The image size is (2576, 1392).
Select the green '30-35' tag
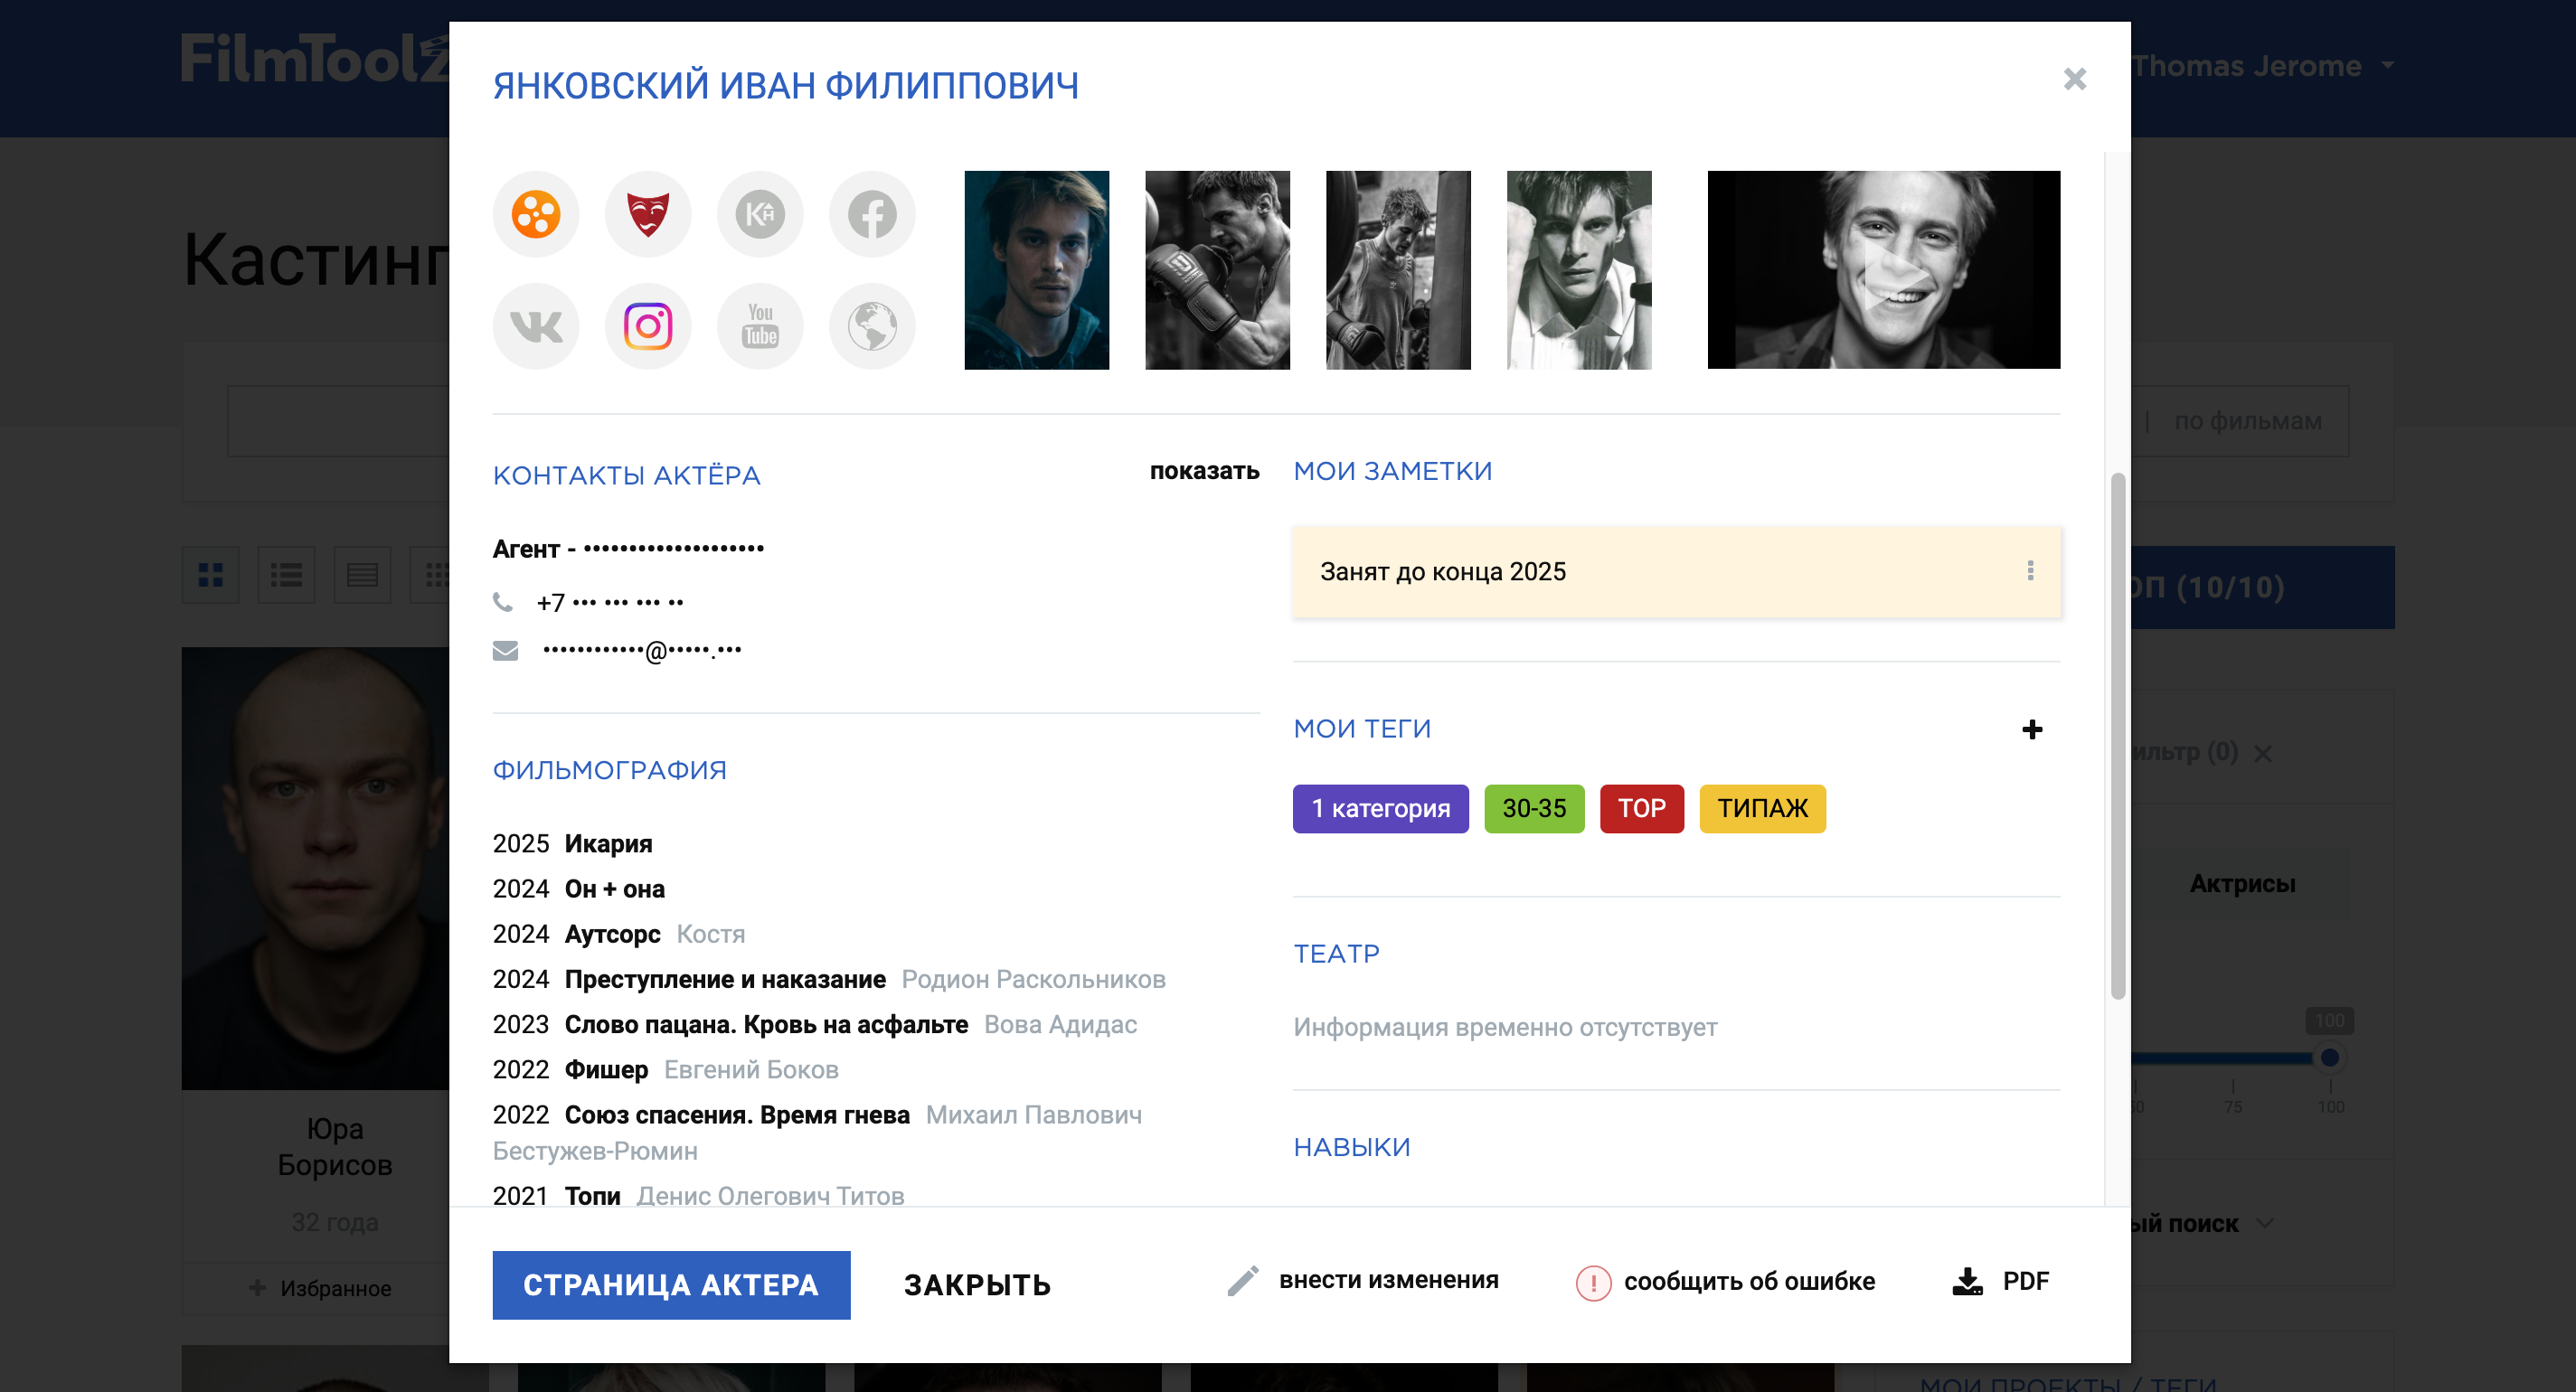1534,809
